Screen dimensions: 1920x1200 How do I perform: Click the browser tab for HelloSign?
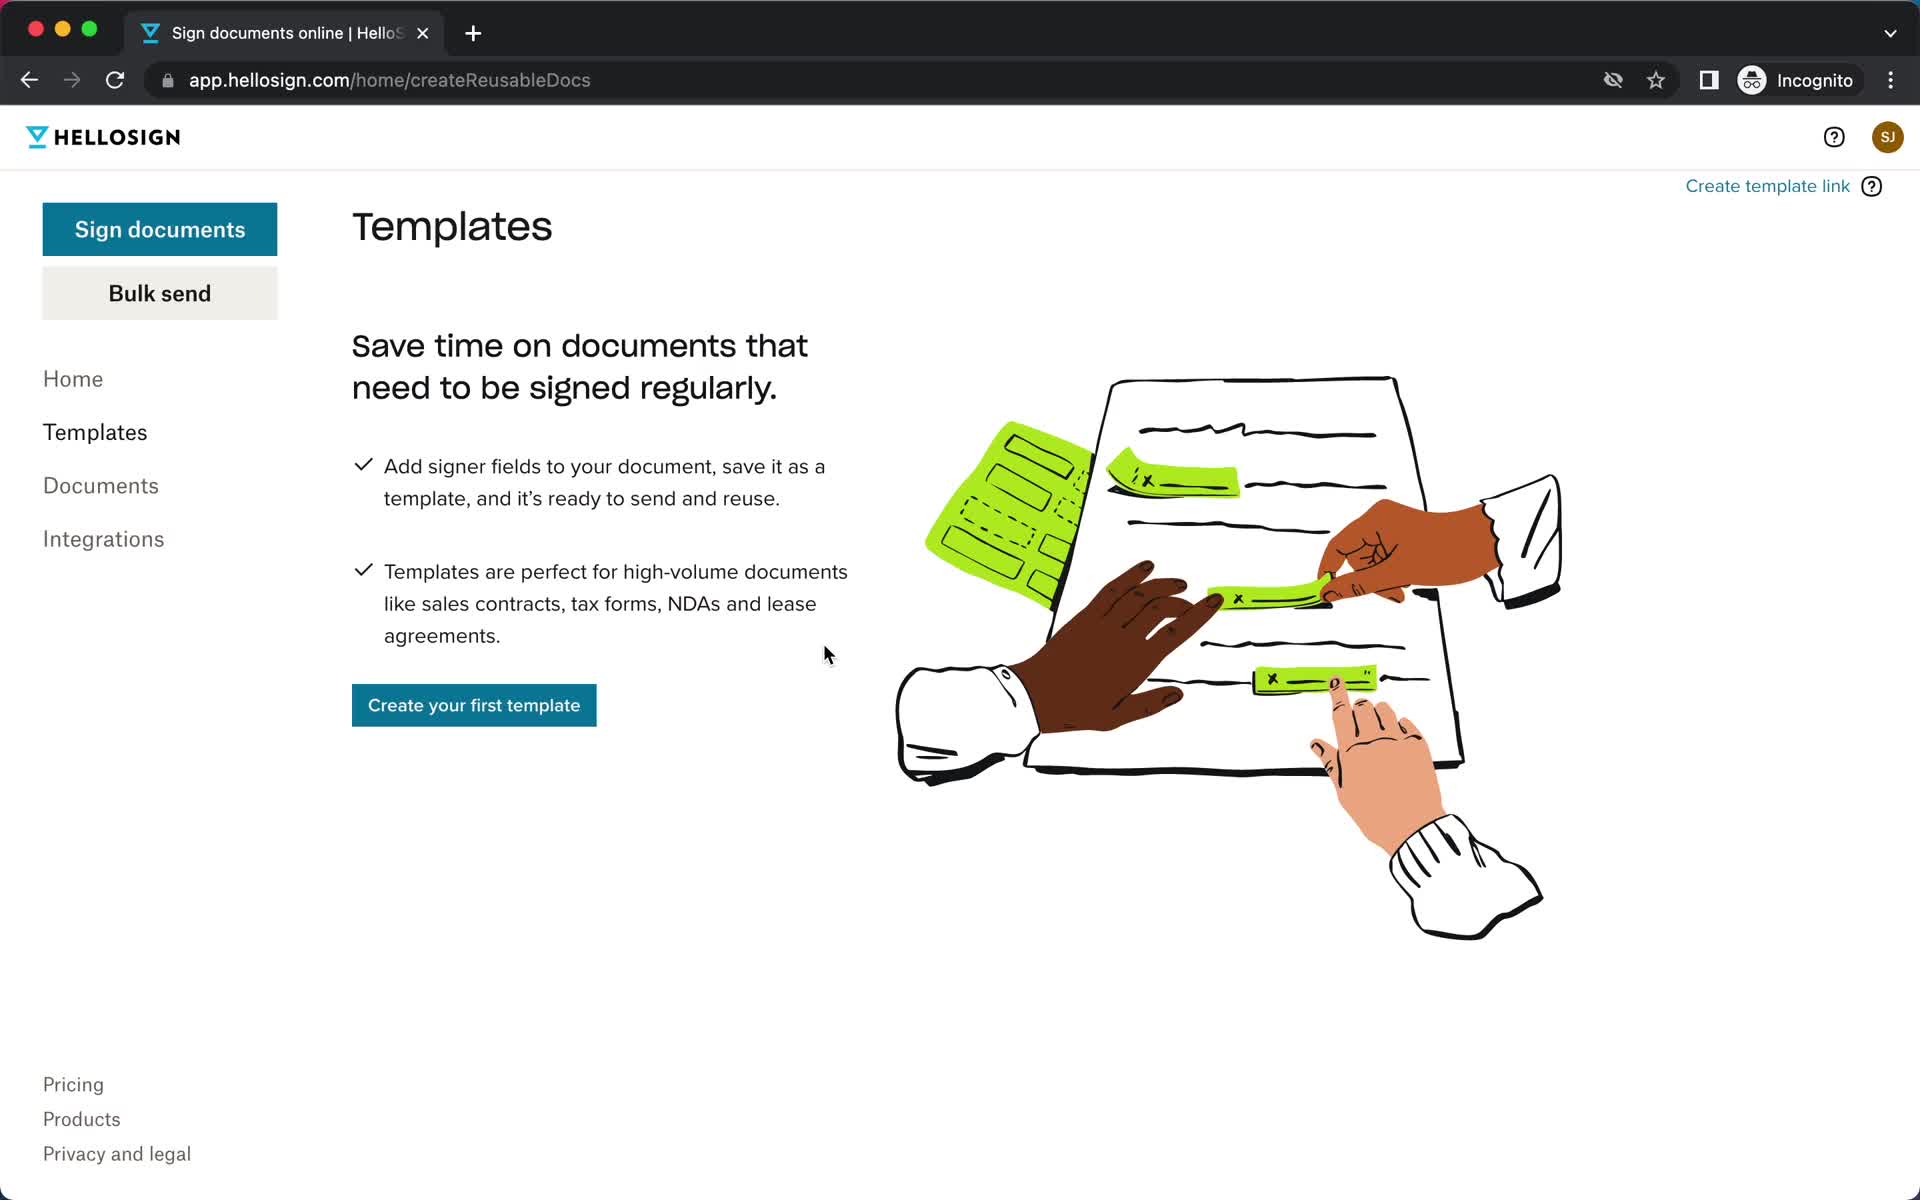click(283, 33)
